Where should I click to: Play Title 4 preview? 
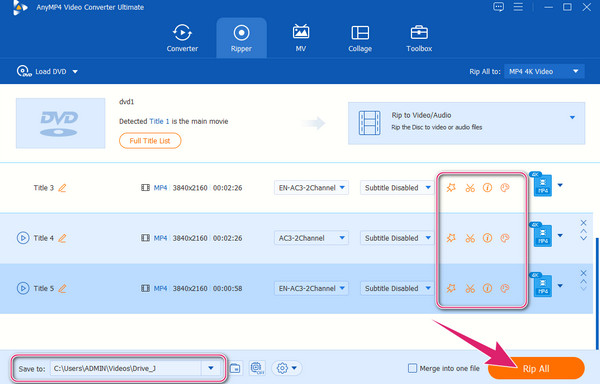(x=23, y=238)
